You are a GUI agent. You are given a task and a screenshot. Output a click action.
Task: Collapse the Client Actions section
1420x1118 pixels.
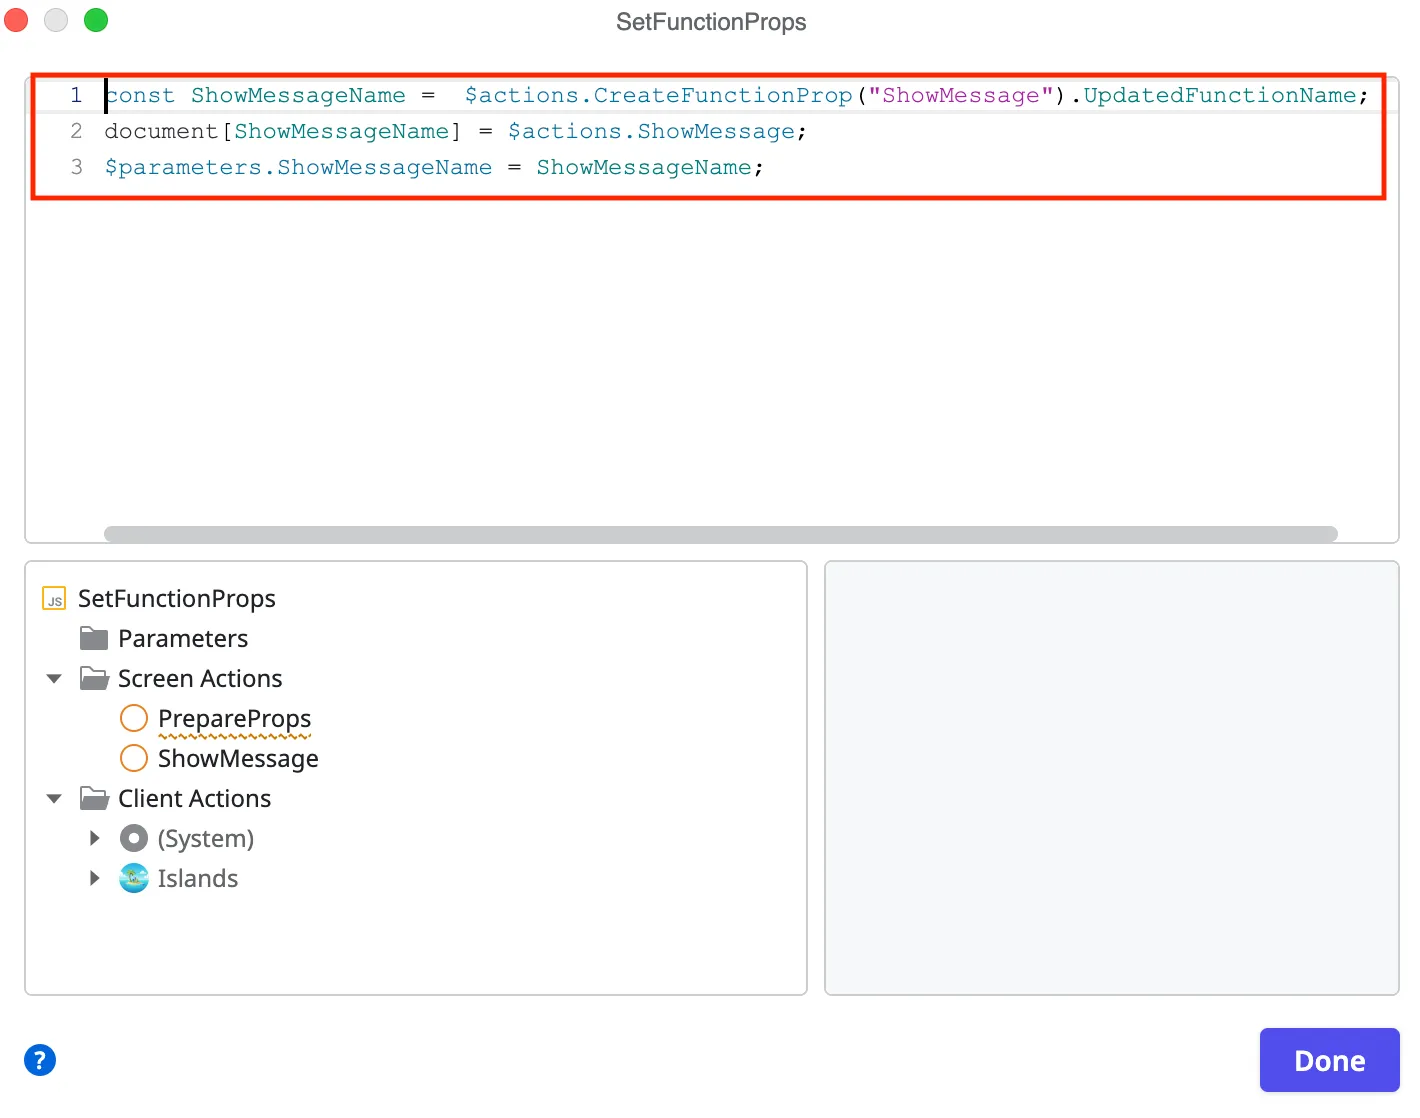click(x=54, y=798)
